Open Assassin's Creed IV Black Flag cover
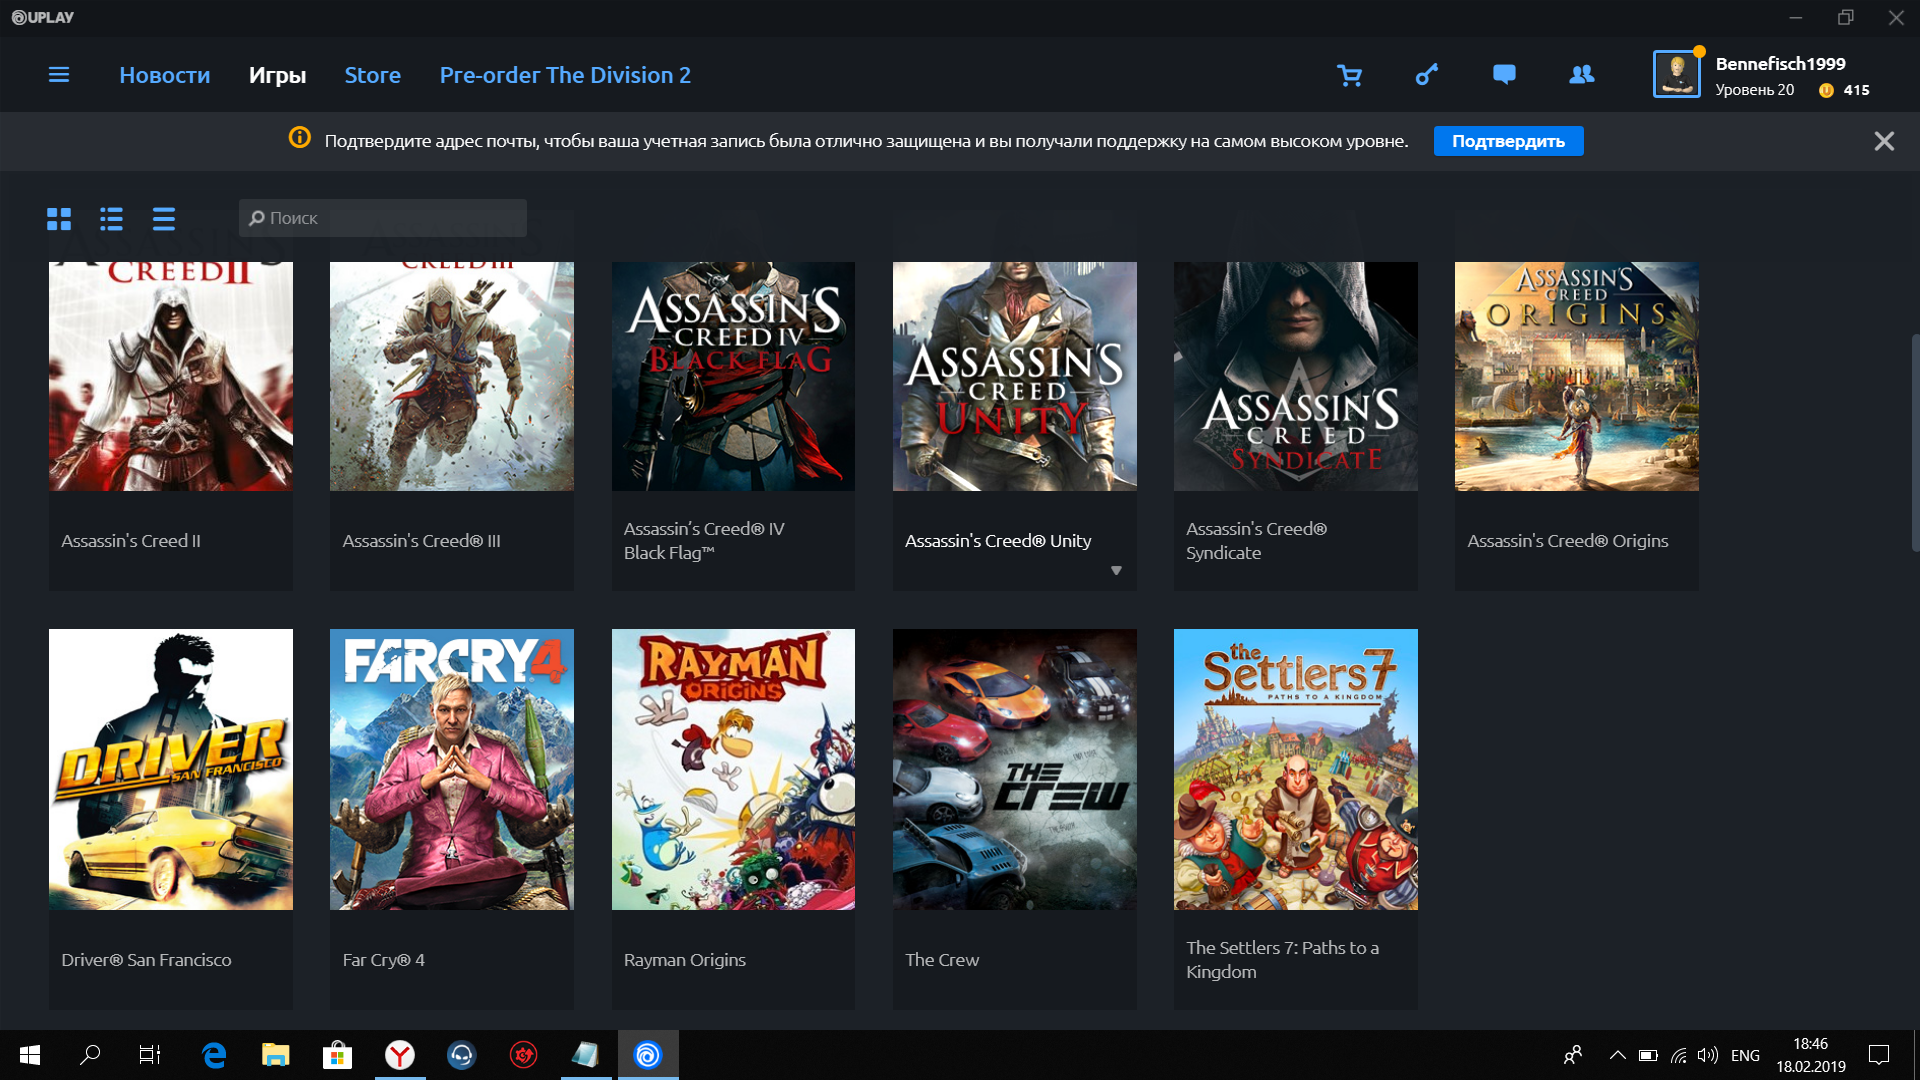Screen dimensions: 1920x1080 tap(733, 376)
